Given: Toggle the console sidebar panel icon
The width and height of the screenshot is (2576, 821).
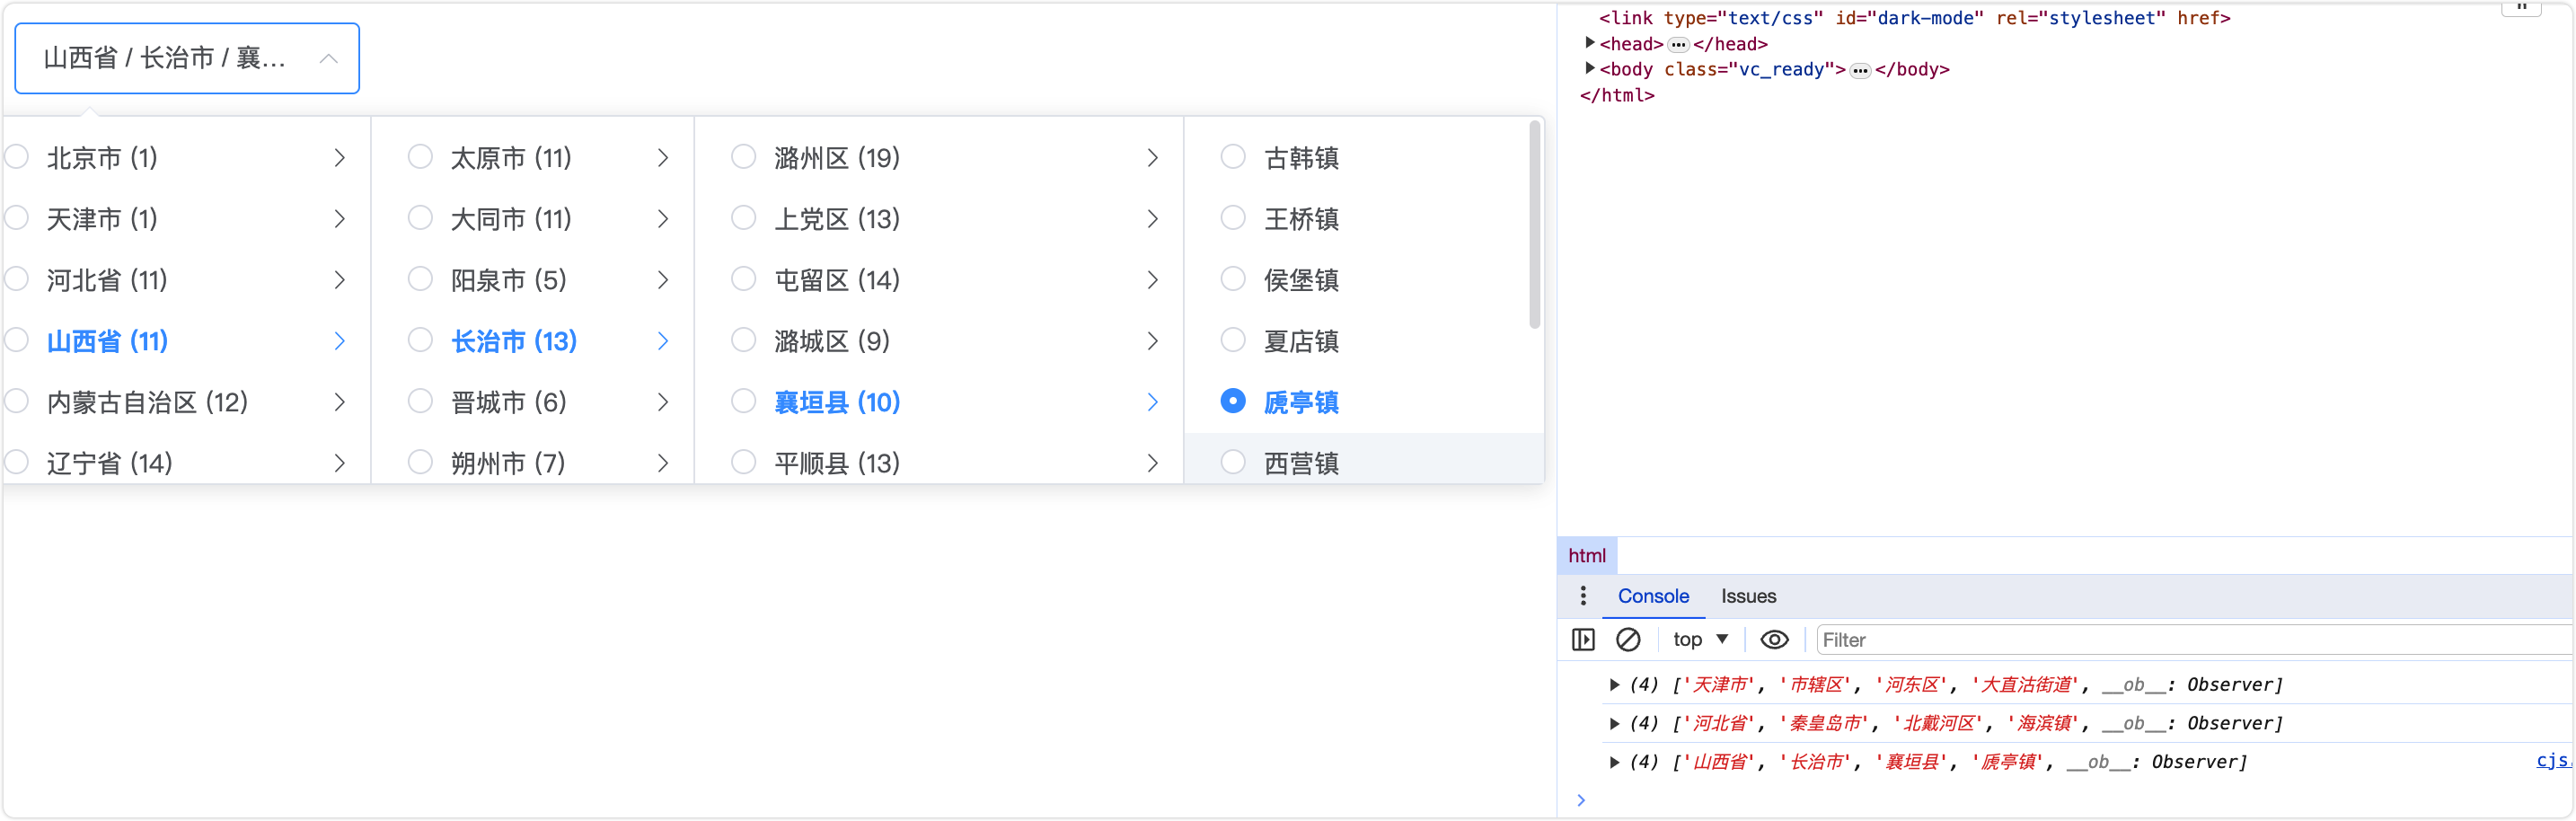Looking at the screenshot, I should pyautogui.click(x=1583, y=639).
